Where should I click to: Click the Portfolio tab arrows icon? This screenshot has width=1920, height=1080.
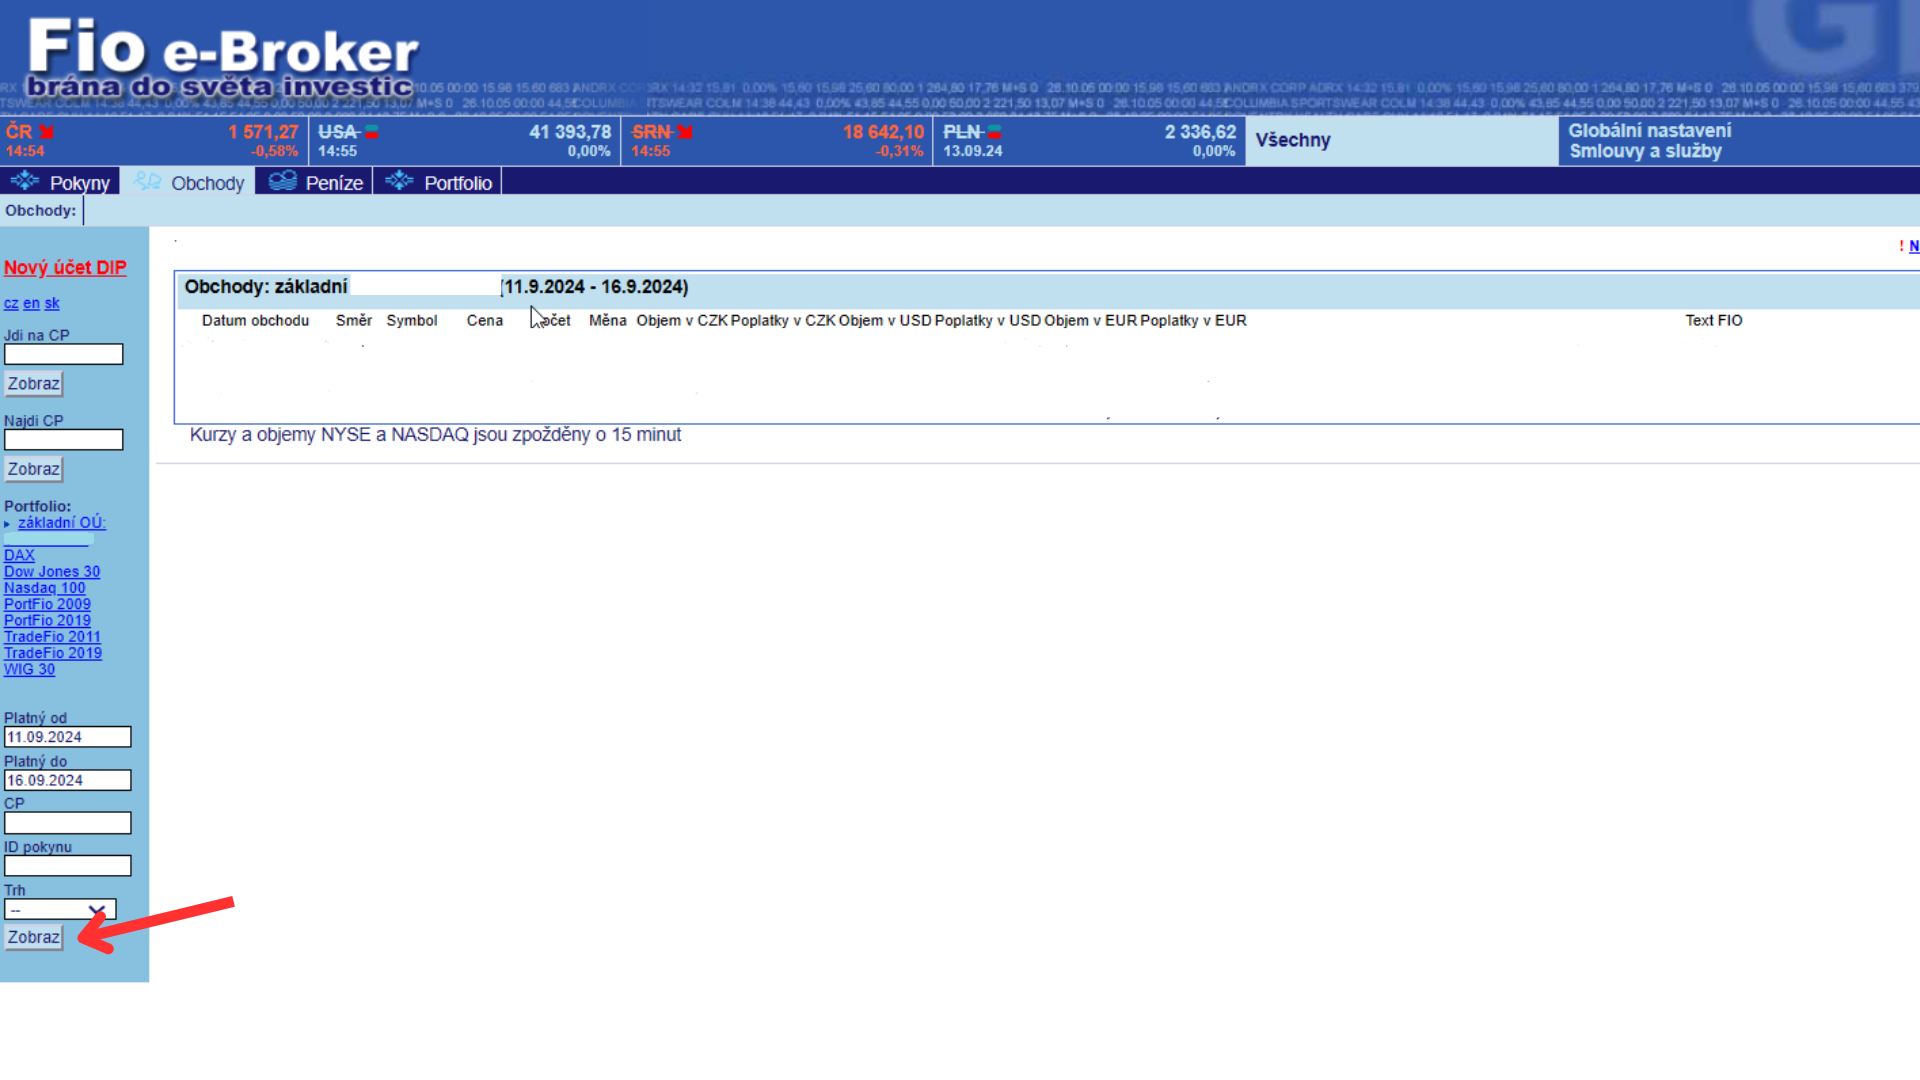(x=399, y=181)
